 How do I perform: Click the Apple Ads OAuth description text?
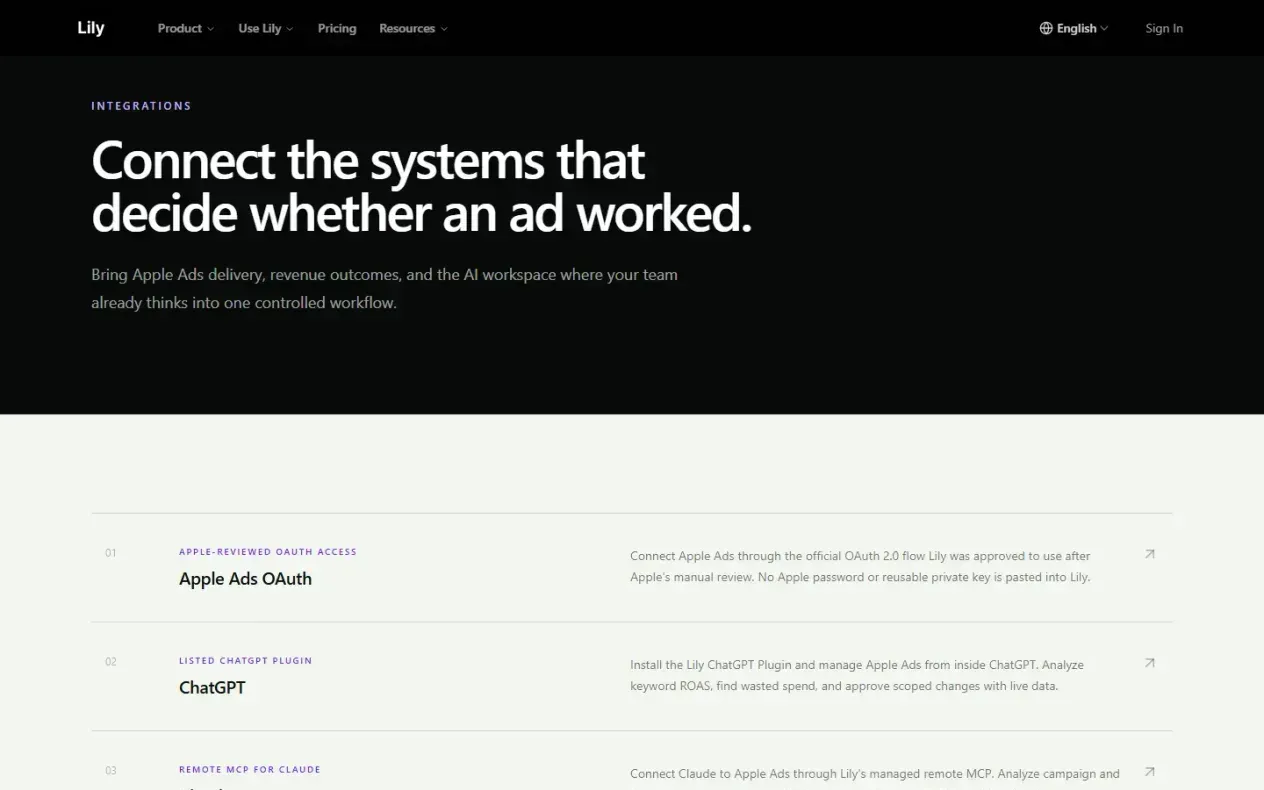[860, 566]
